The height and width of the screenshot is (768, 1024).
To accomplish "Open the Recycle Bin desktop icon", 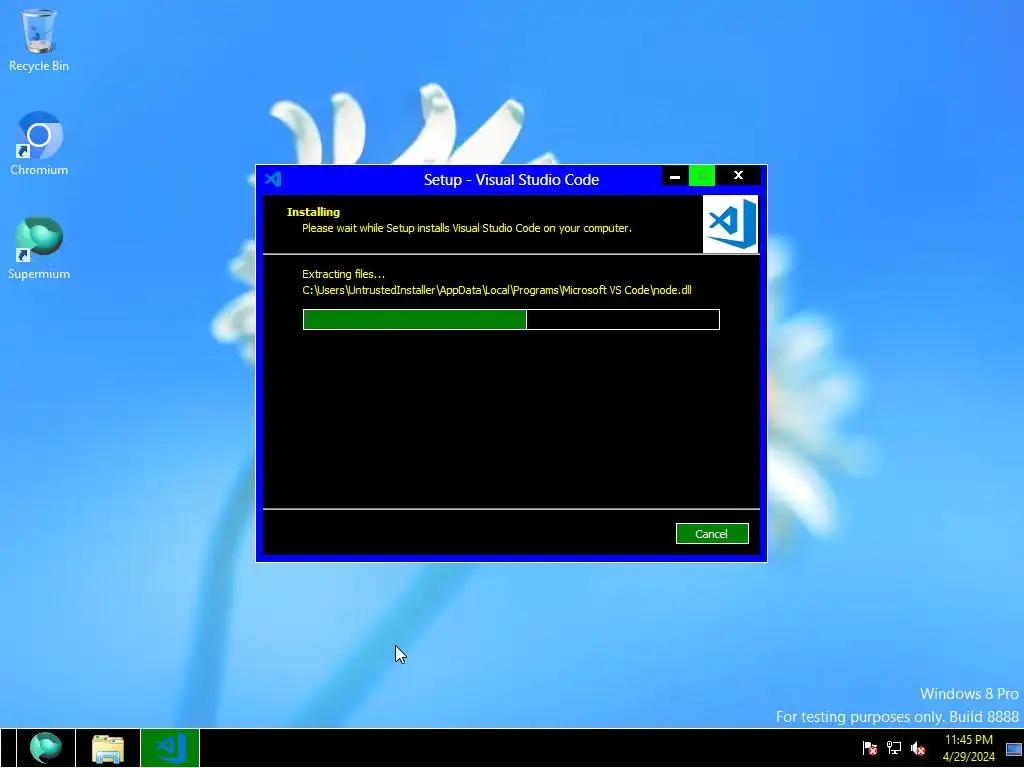I will [39, 40].
